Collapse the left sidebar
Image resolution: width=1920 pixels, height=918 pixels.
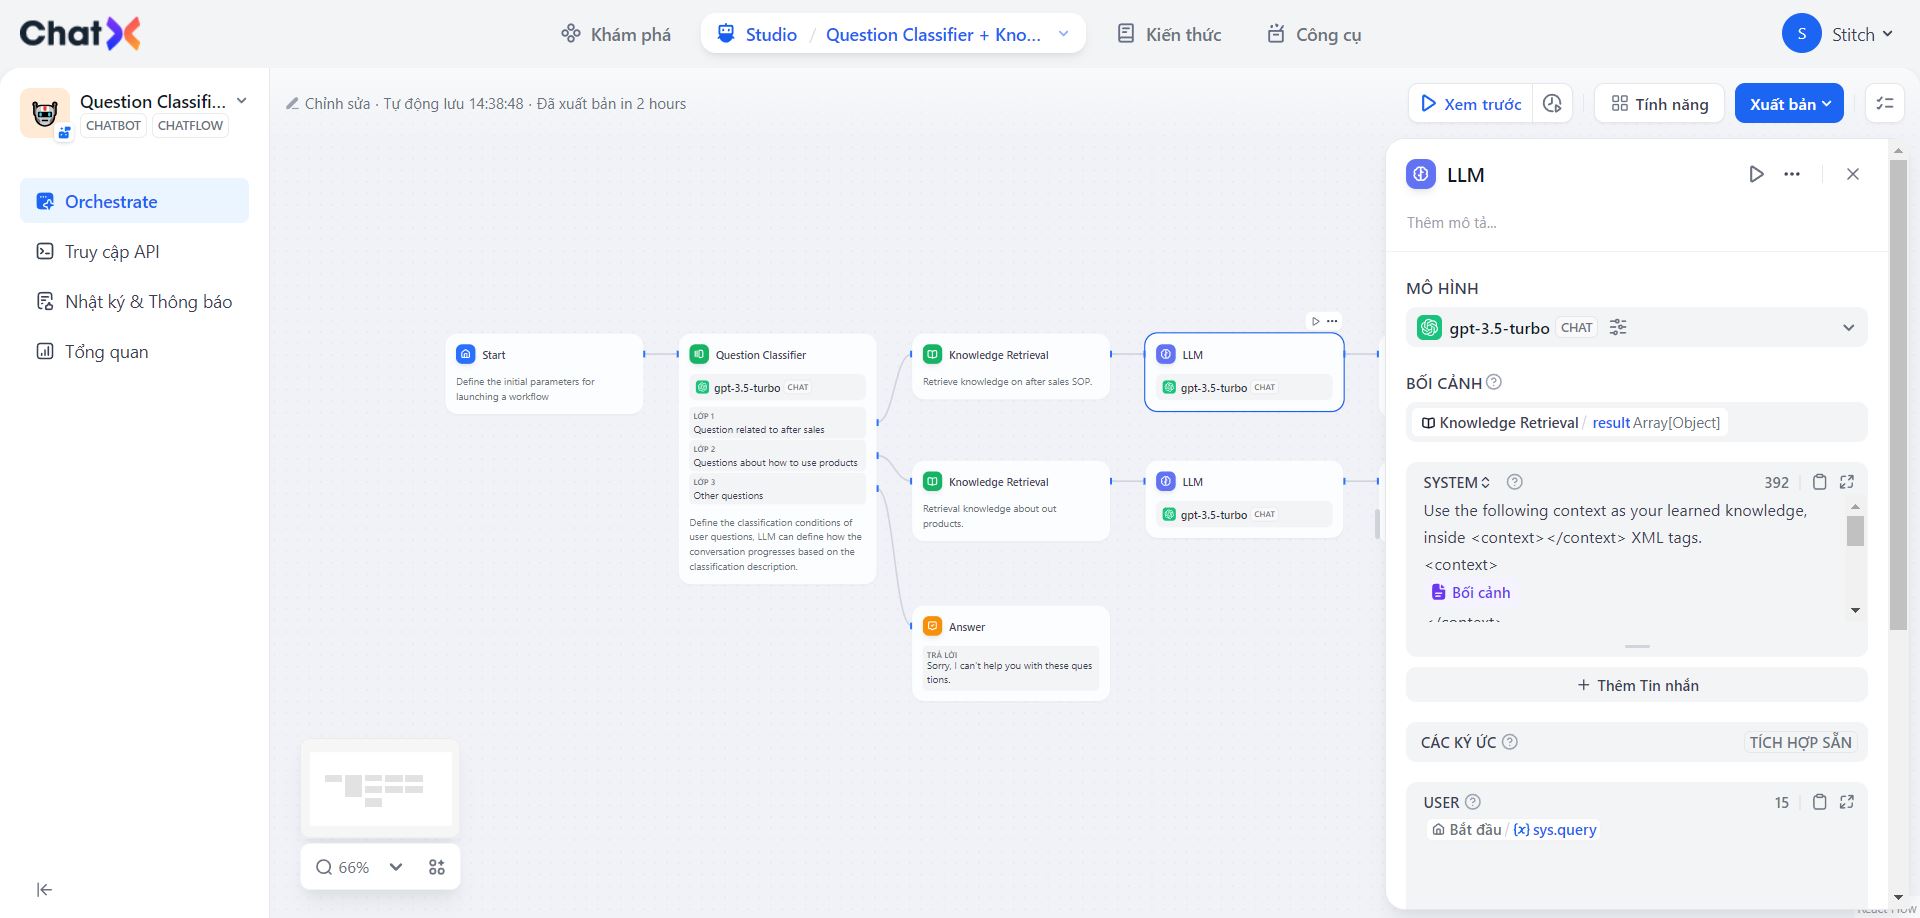tap(44, 890)
